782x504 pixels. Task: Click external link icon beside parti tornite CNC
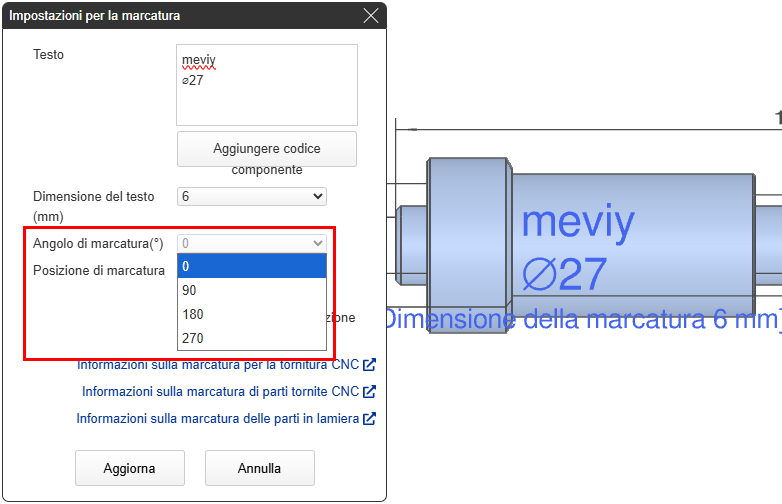click(369, 392)
